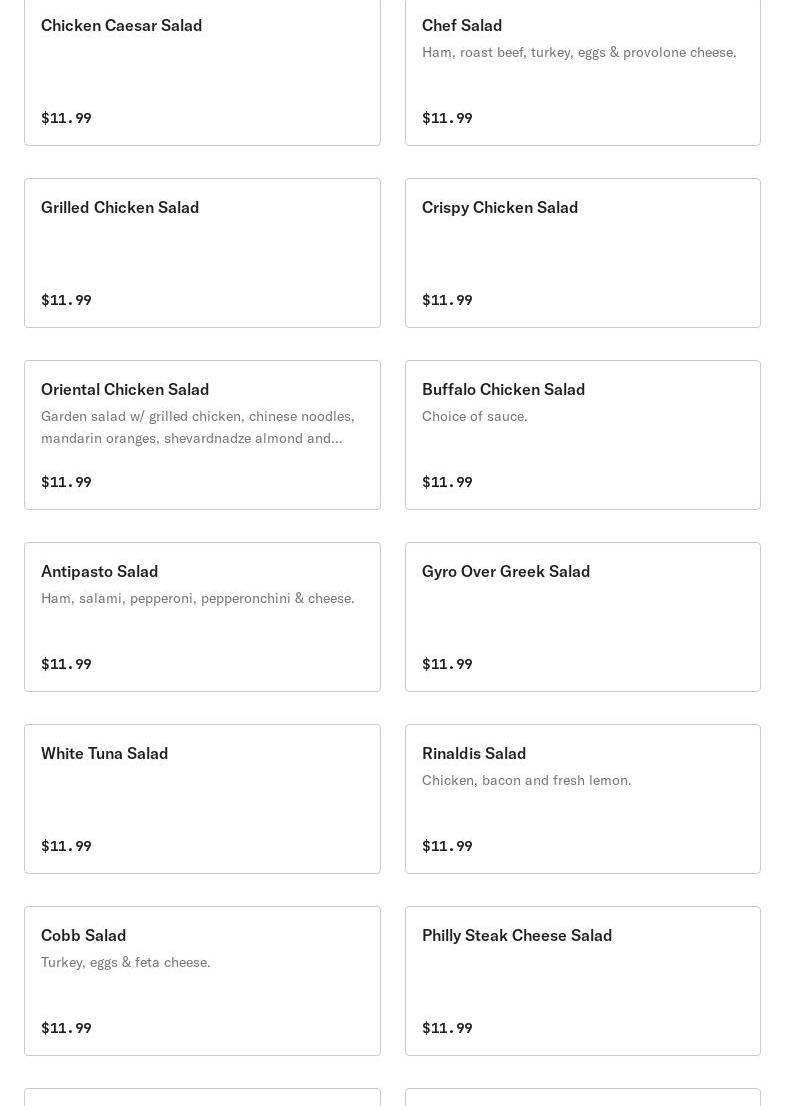
Task: Open the Chicken Caesar Salad item
Action: 121,26
